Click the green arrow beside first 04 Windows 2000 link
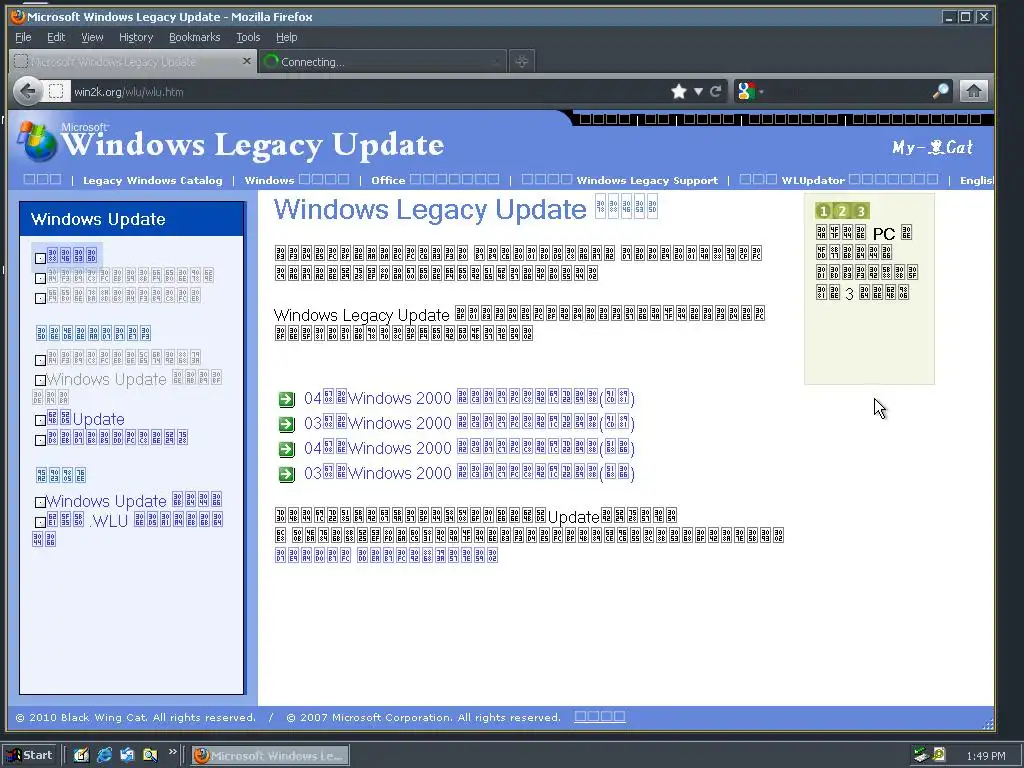 click(x=287, y=399)
